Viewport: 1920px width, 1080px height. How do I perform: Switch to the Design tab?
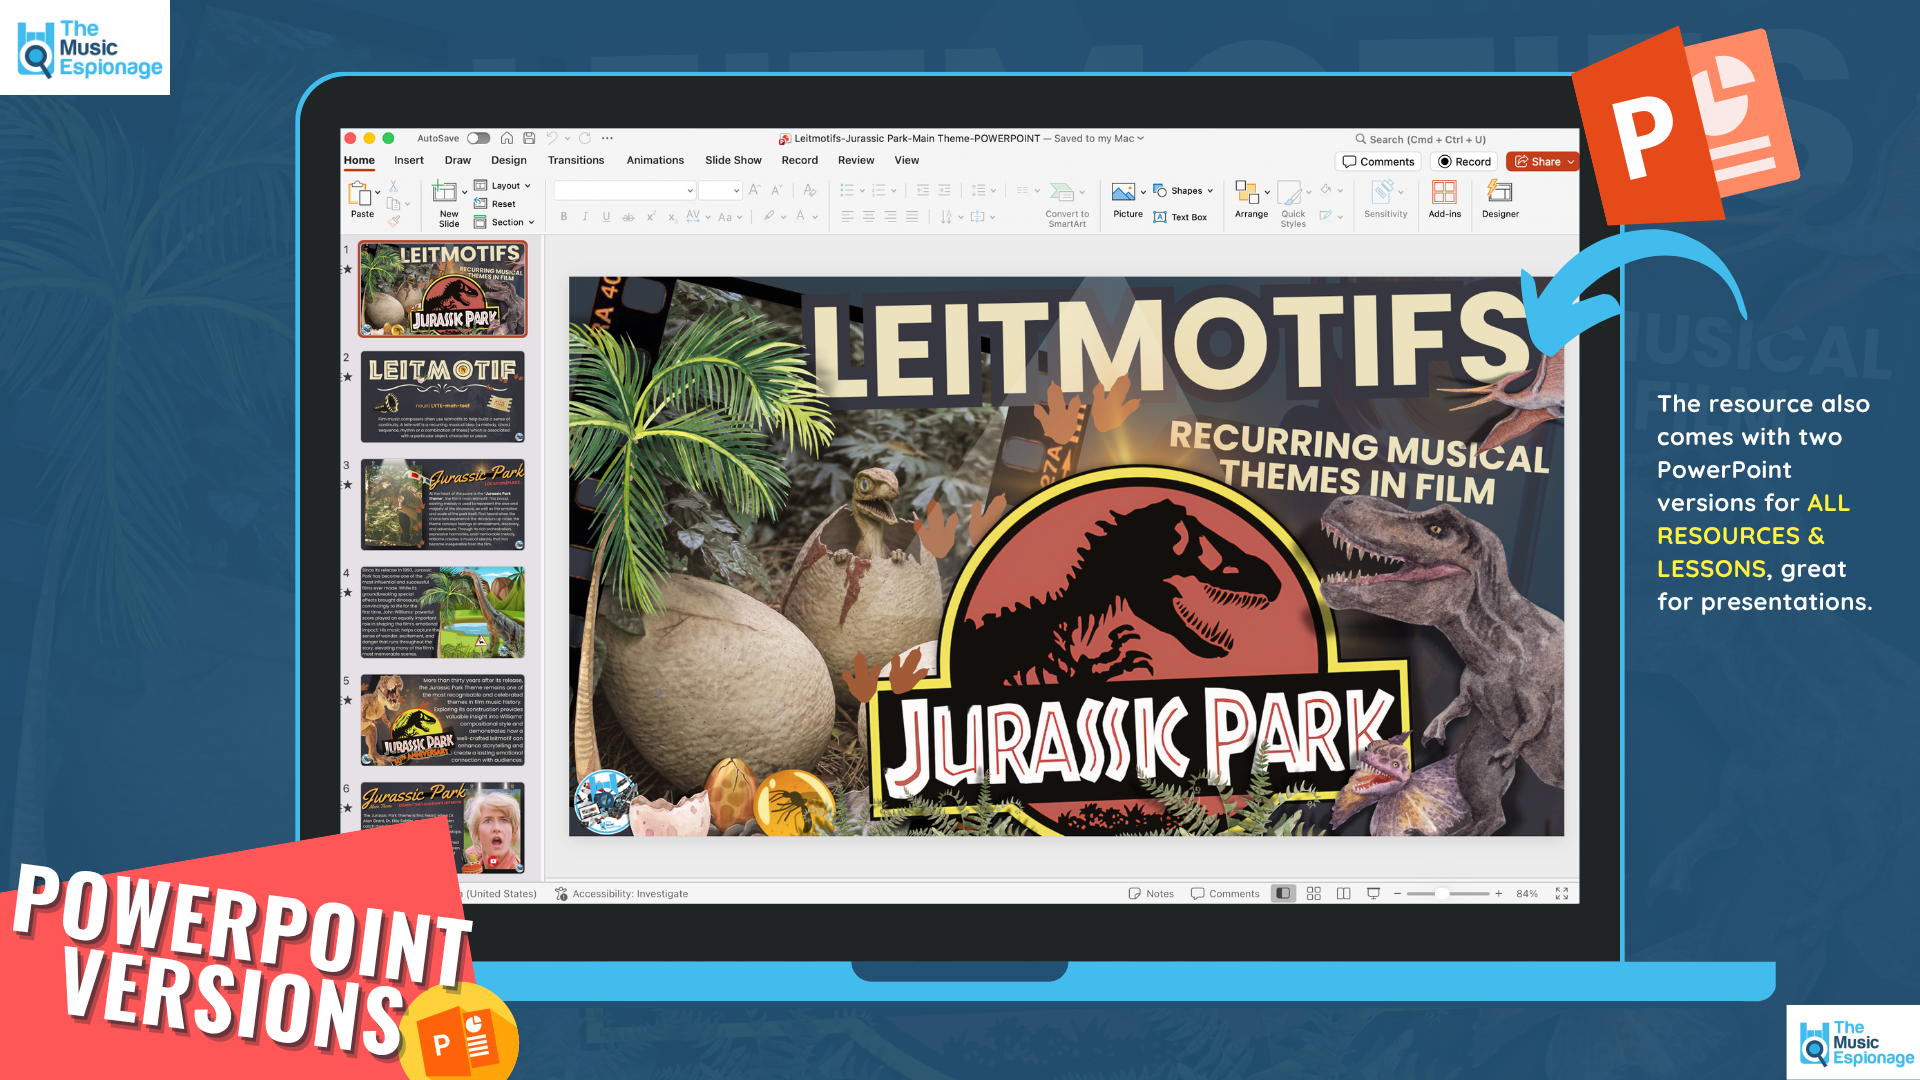[x=509, y=160]
